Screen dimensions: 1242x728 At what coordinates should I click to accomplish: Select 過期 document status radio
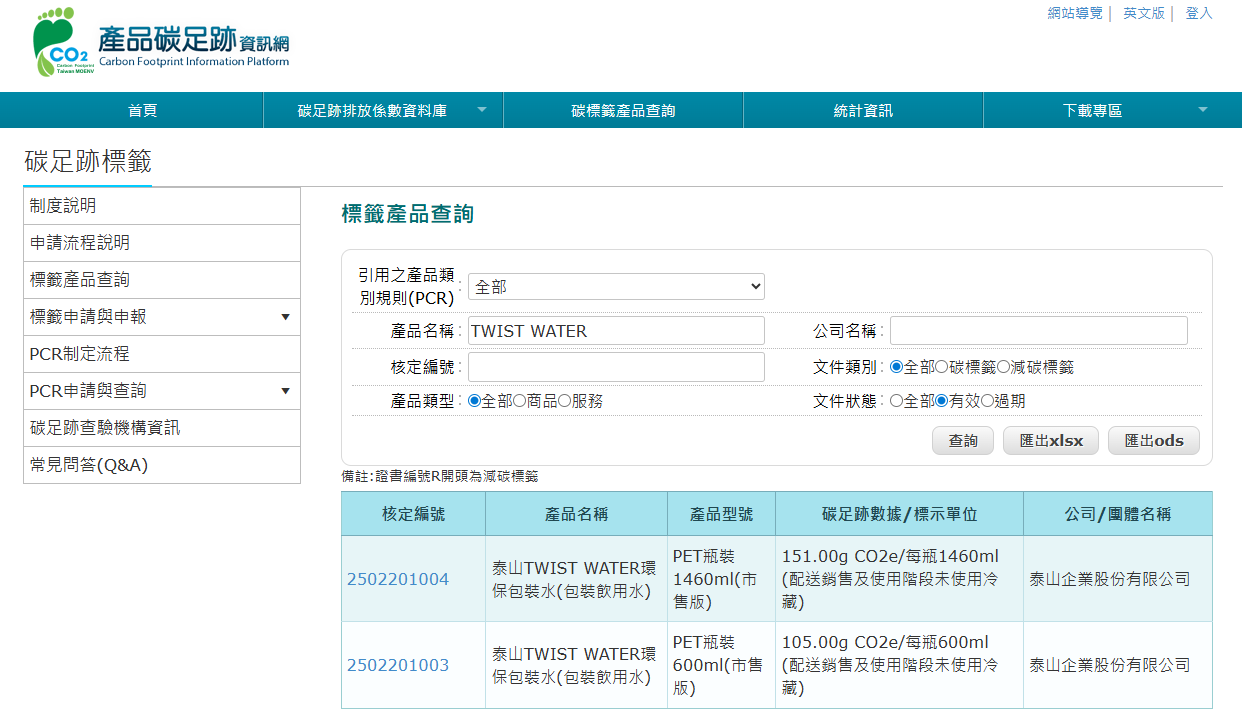987,401
